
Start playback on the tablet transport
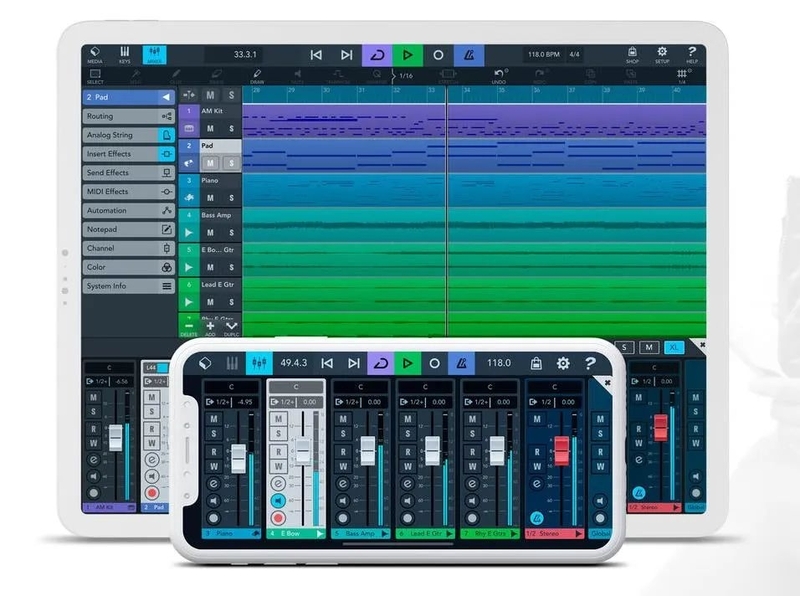(x=407, y=55)
